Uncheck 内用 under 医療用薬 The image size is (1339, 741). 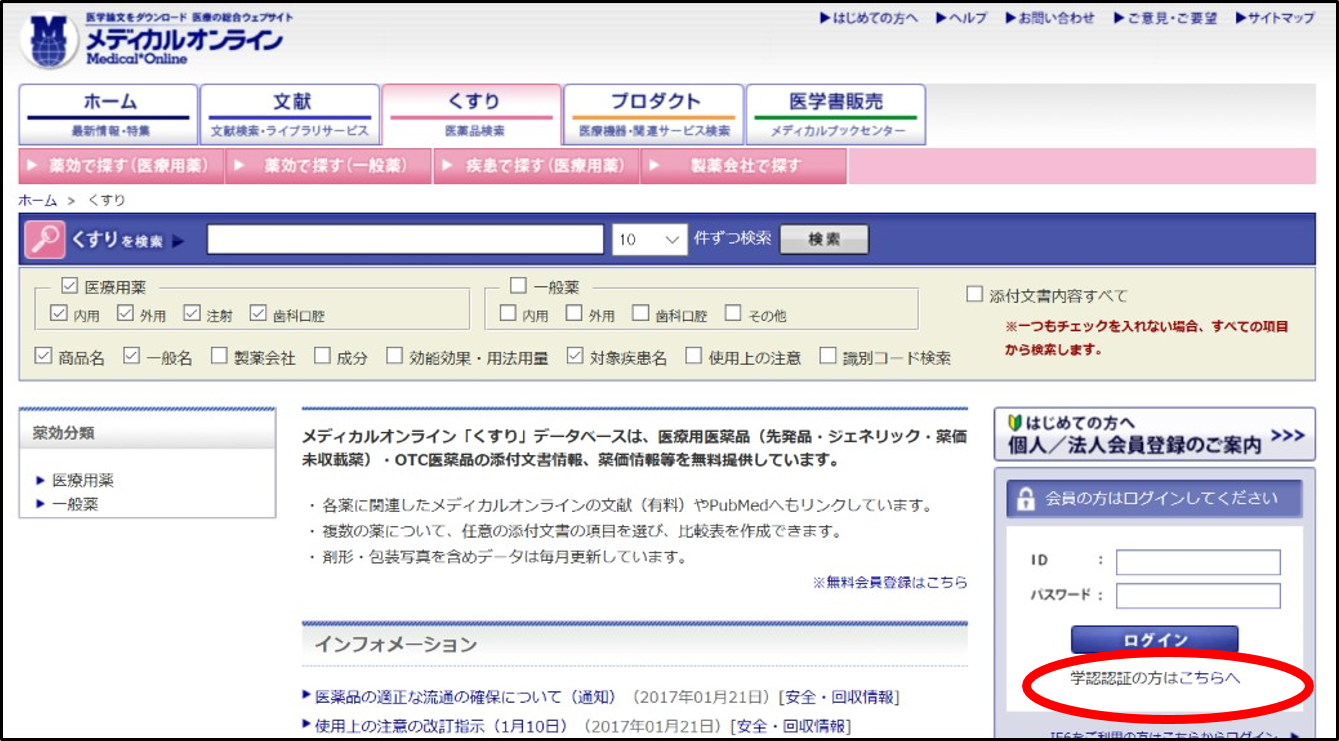(58, 314)
